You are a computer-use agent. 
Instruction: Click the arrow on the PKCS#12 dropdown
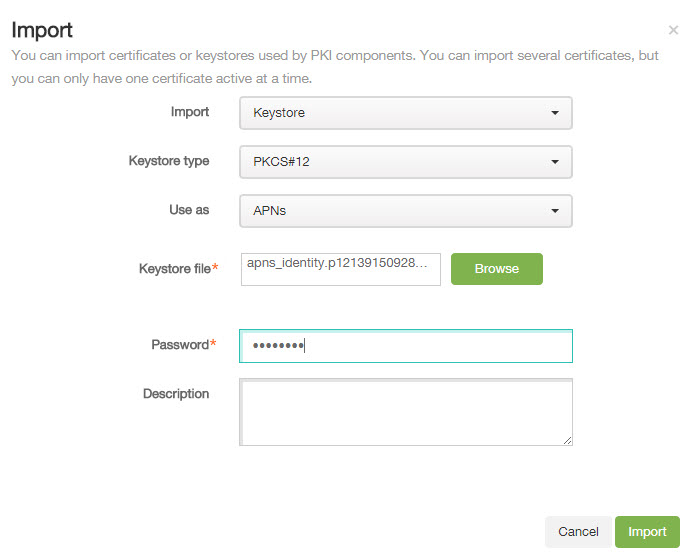pyautogui.click(x=555, y=162)
